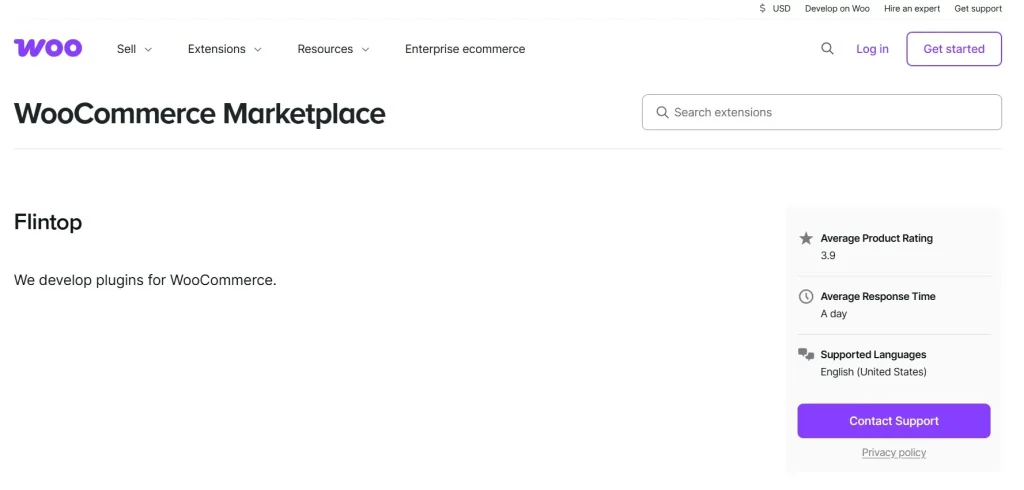
Task: Focus the Search extensions input field
Action: [830, 112]
